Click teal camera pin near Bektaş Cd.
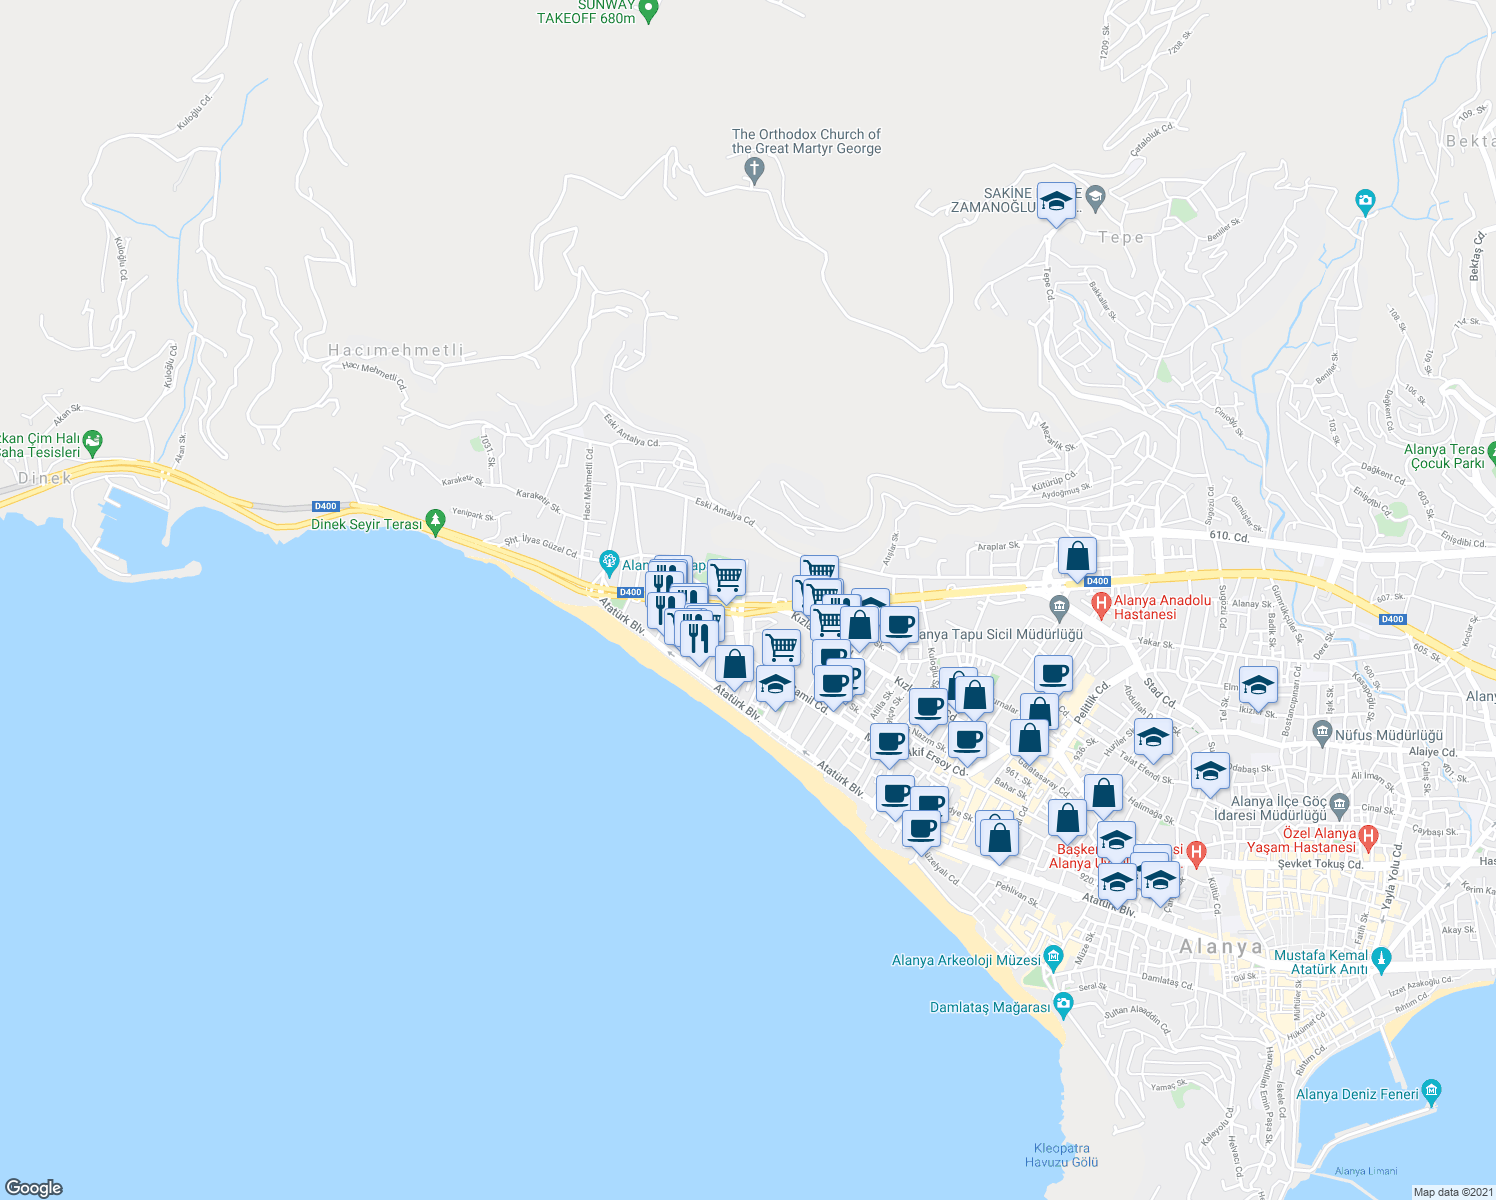This screenshot has width=1496, height=1200. pos(1365,202)
